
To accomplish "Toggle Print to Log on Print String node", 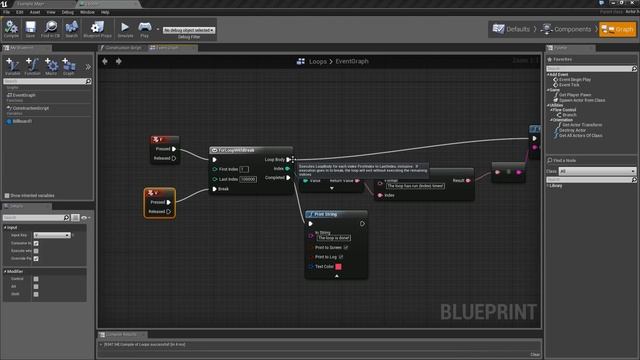I will (x=341, y=257).
